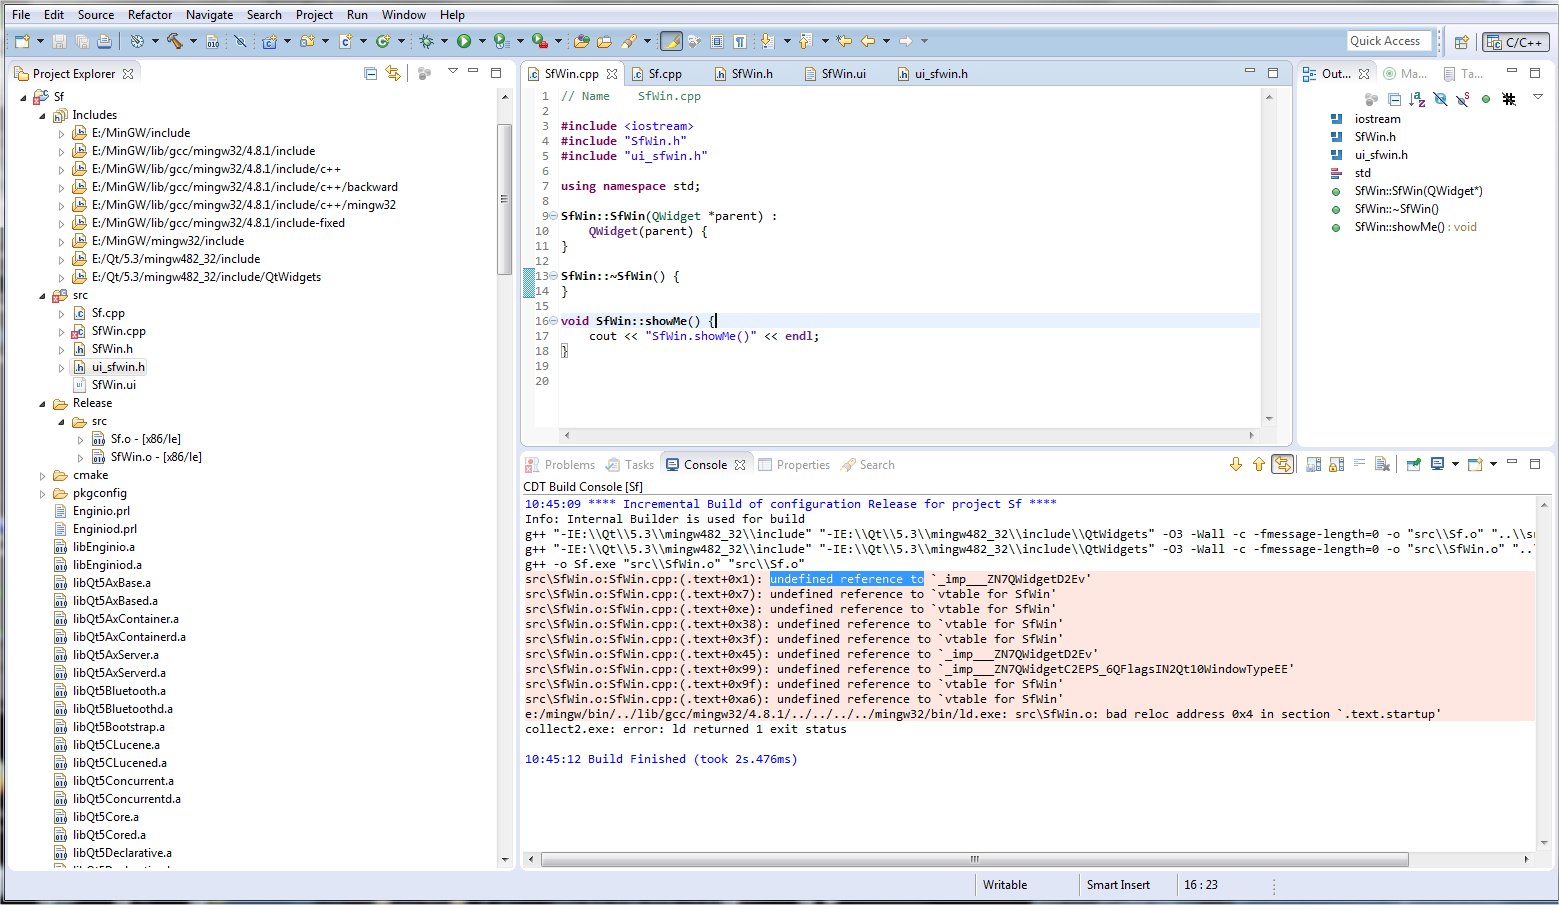Click Collapse All in Project Explorer
This screenshot has height=905, width=1559.
[x=370, y=73]
